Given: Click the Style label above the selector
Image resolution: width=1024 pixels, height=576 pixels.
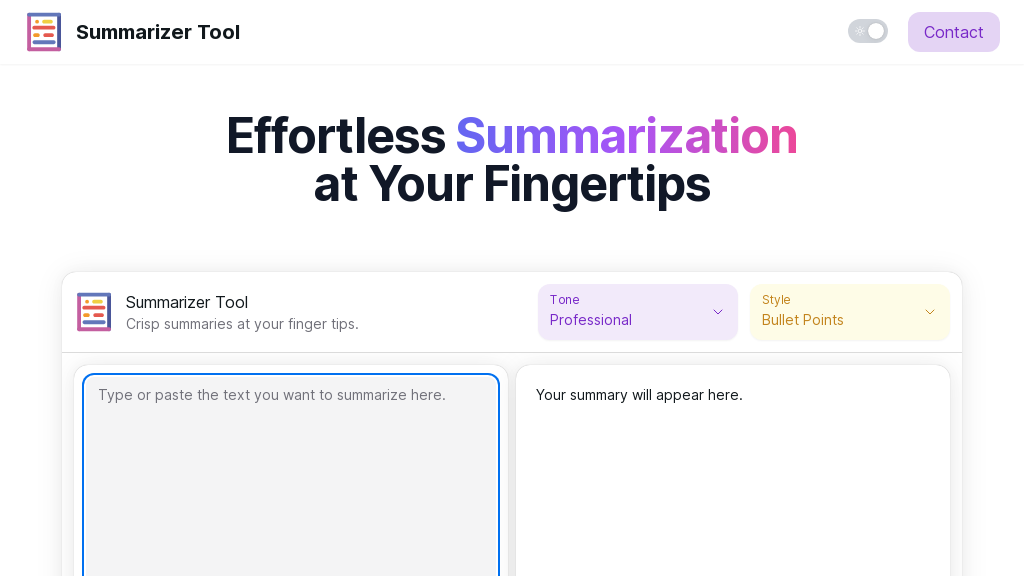Looking at the screenshot, I should (x=775, y=299).
